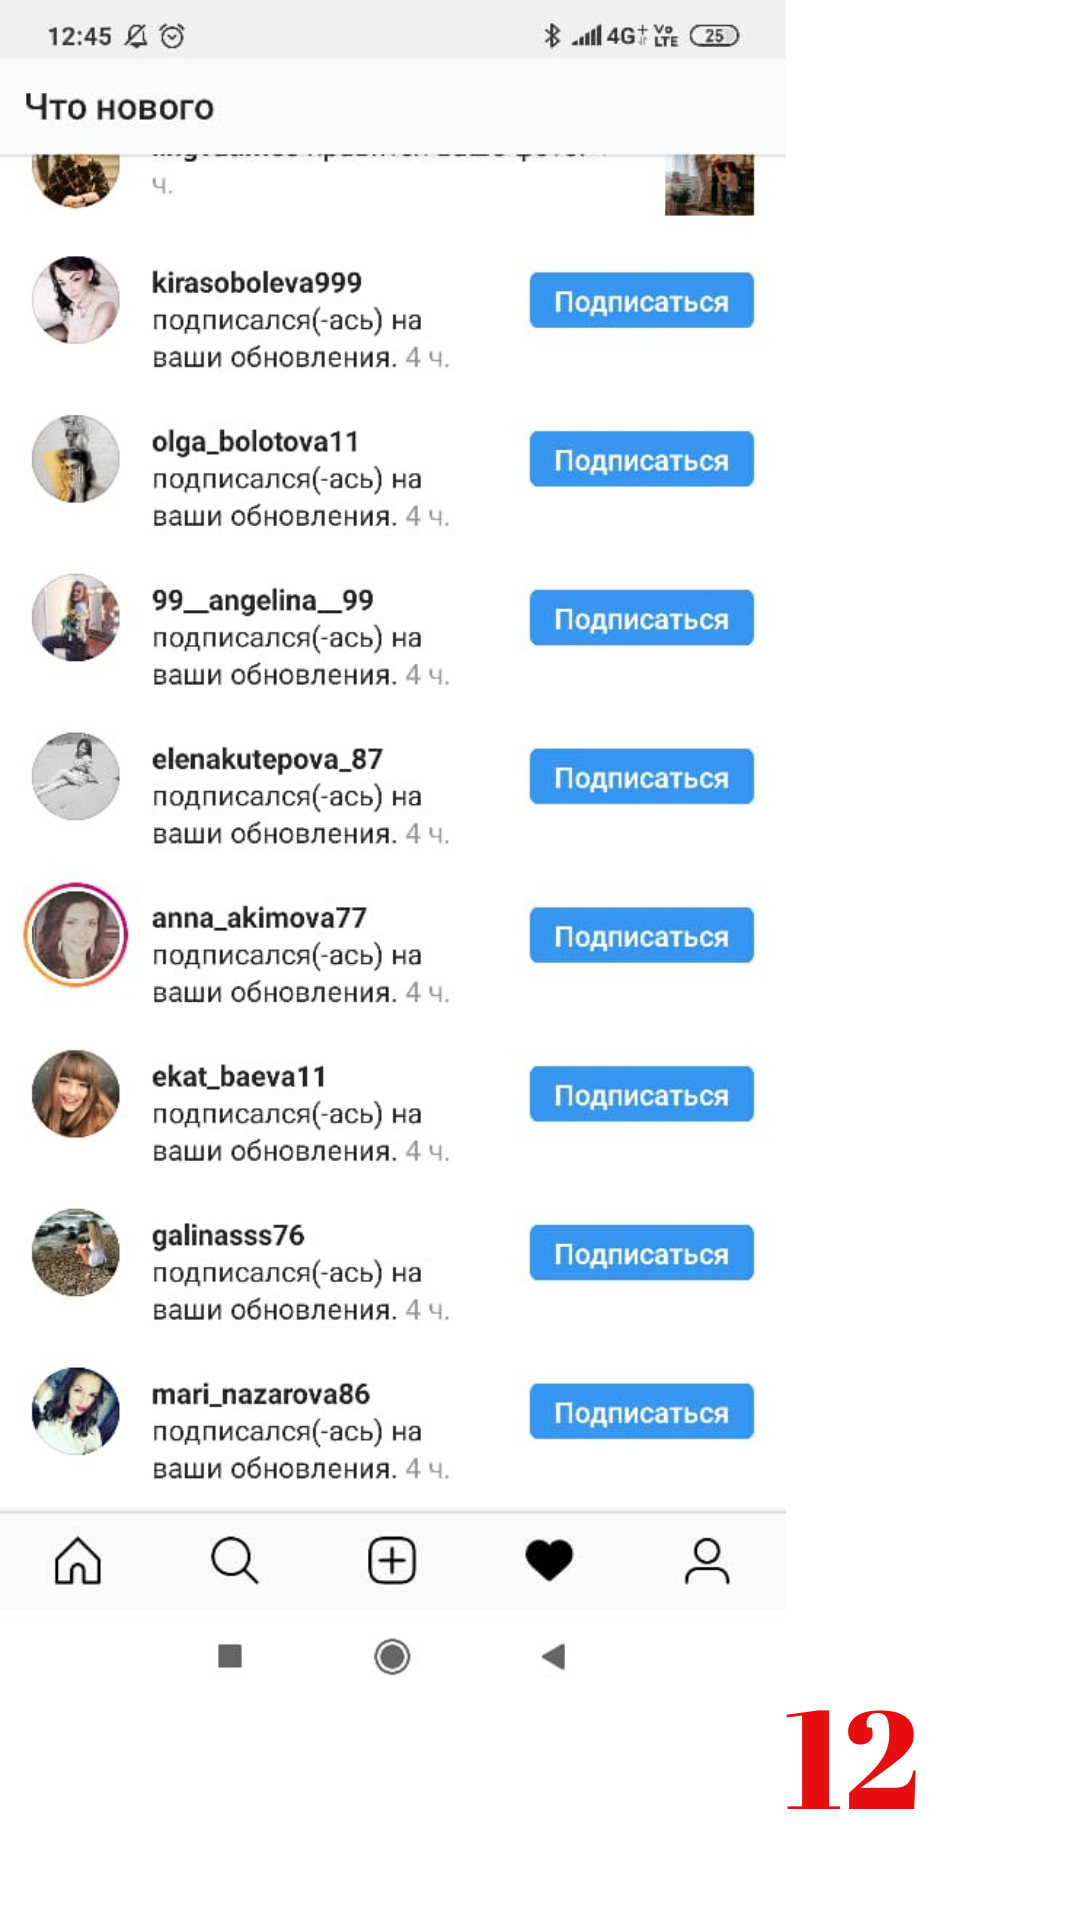
Task: Open the heart activity tab
Action: pos(549,1560)
